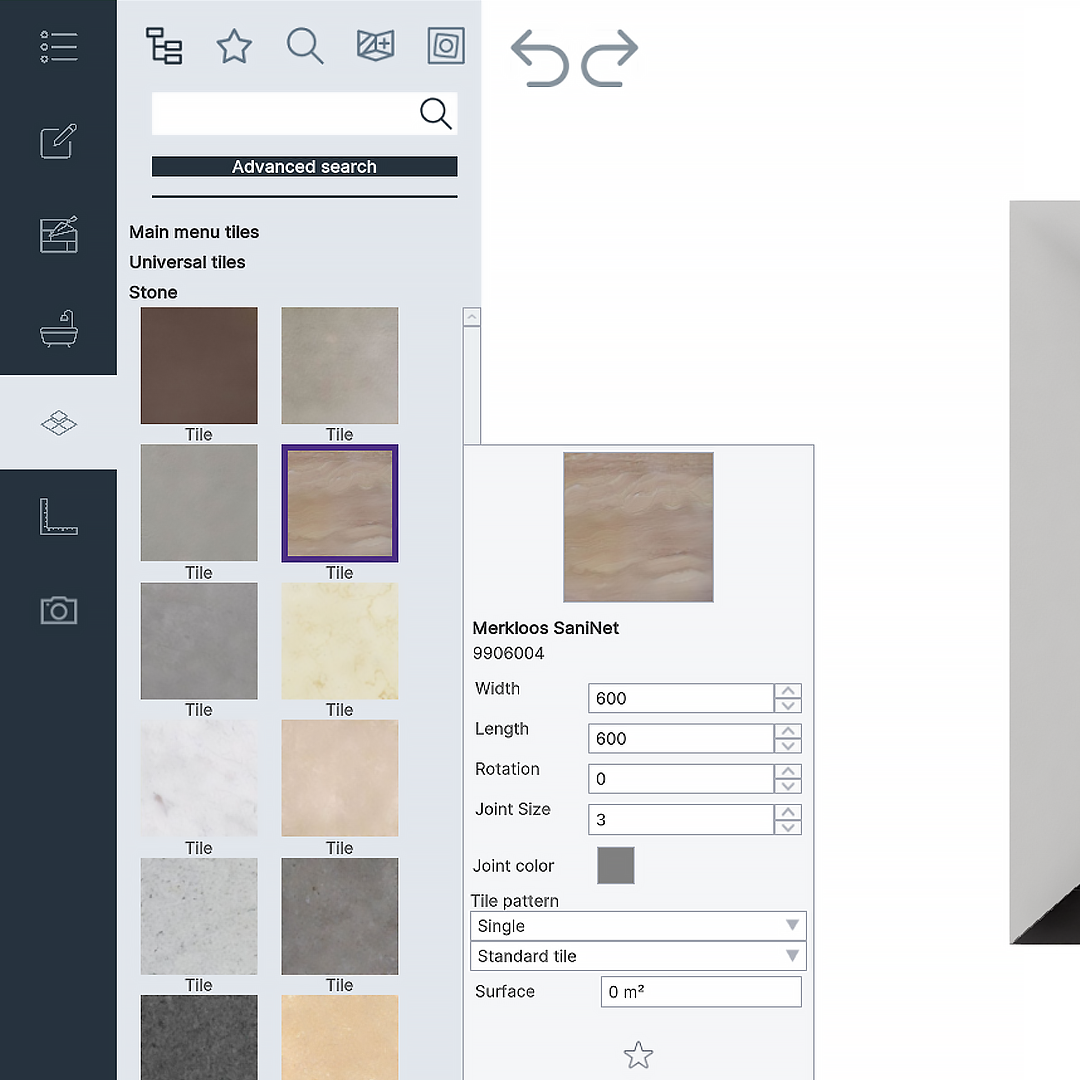Open the add-to-plan icon in the toolbar
1080x1080 pixels.
point(375,46)
